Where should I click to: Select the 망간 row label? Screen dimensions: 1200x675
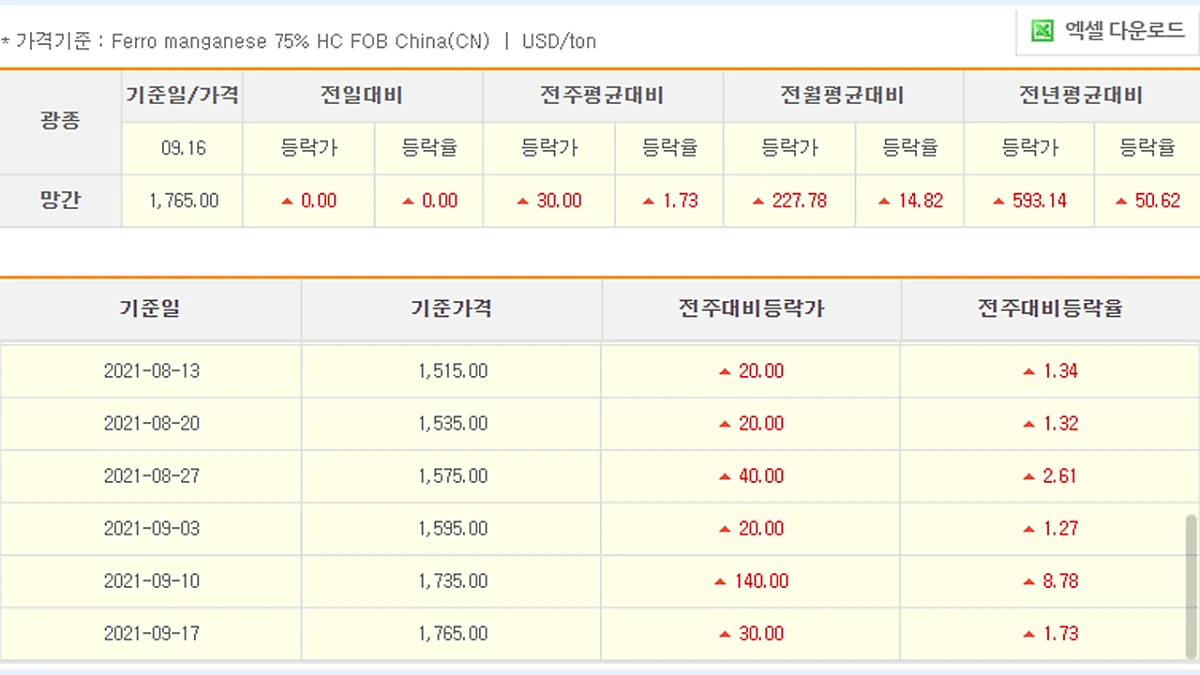click(59, 200)
